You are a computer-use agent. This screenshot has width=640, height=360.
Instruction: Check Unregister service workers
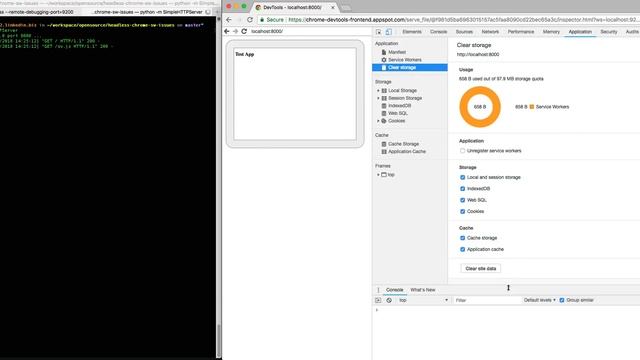click(x=462, y=151)
